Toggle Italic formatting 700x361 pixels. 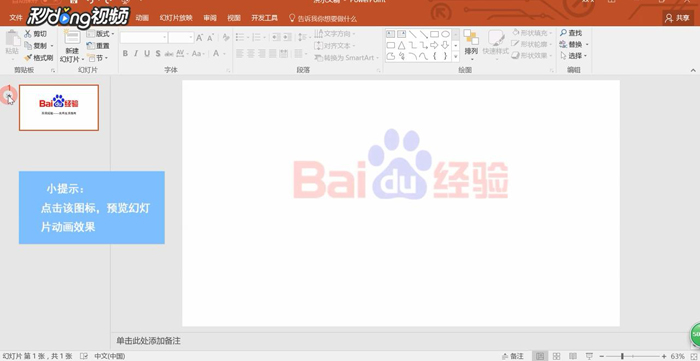tap(136, 54)
